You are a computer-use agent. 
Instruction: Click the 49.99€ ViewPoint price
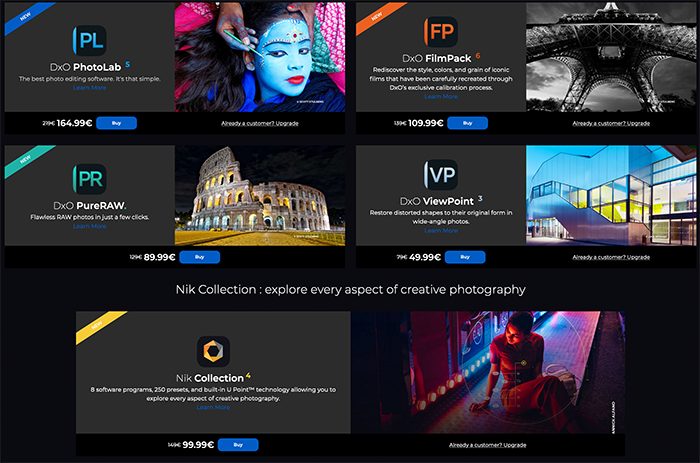pos(425,257)
